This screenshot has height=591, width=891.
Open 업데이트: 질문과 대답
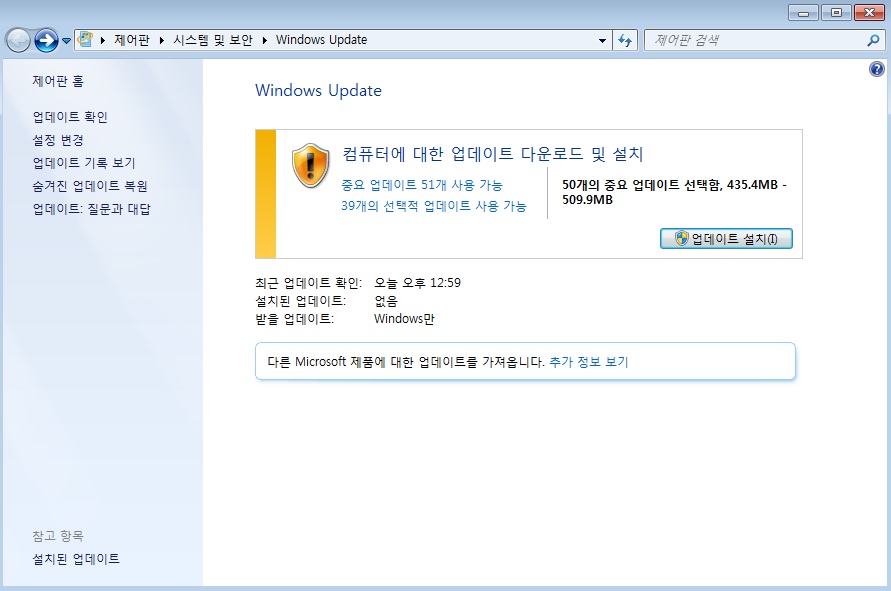coord(91,209)
